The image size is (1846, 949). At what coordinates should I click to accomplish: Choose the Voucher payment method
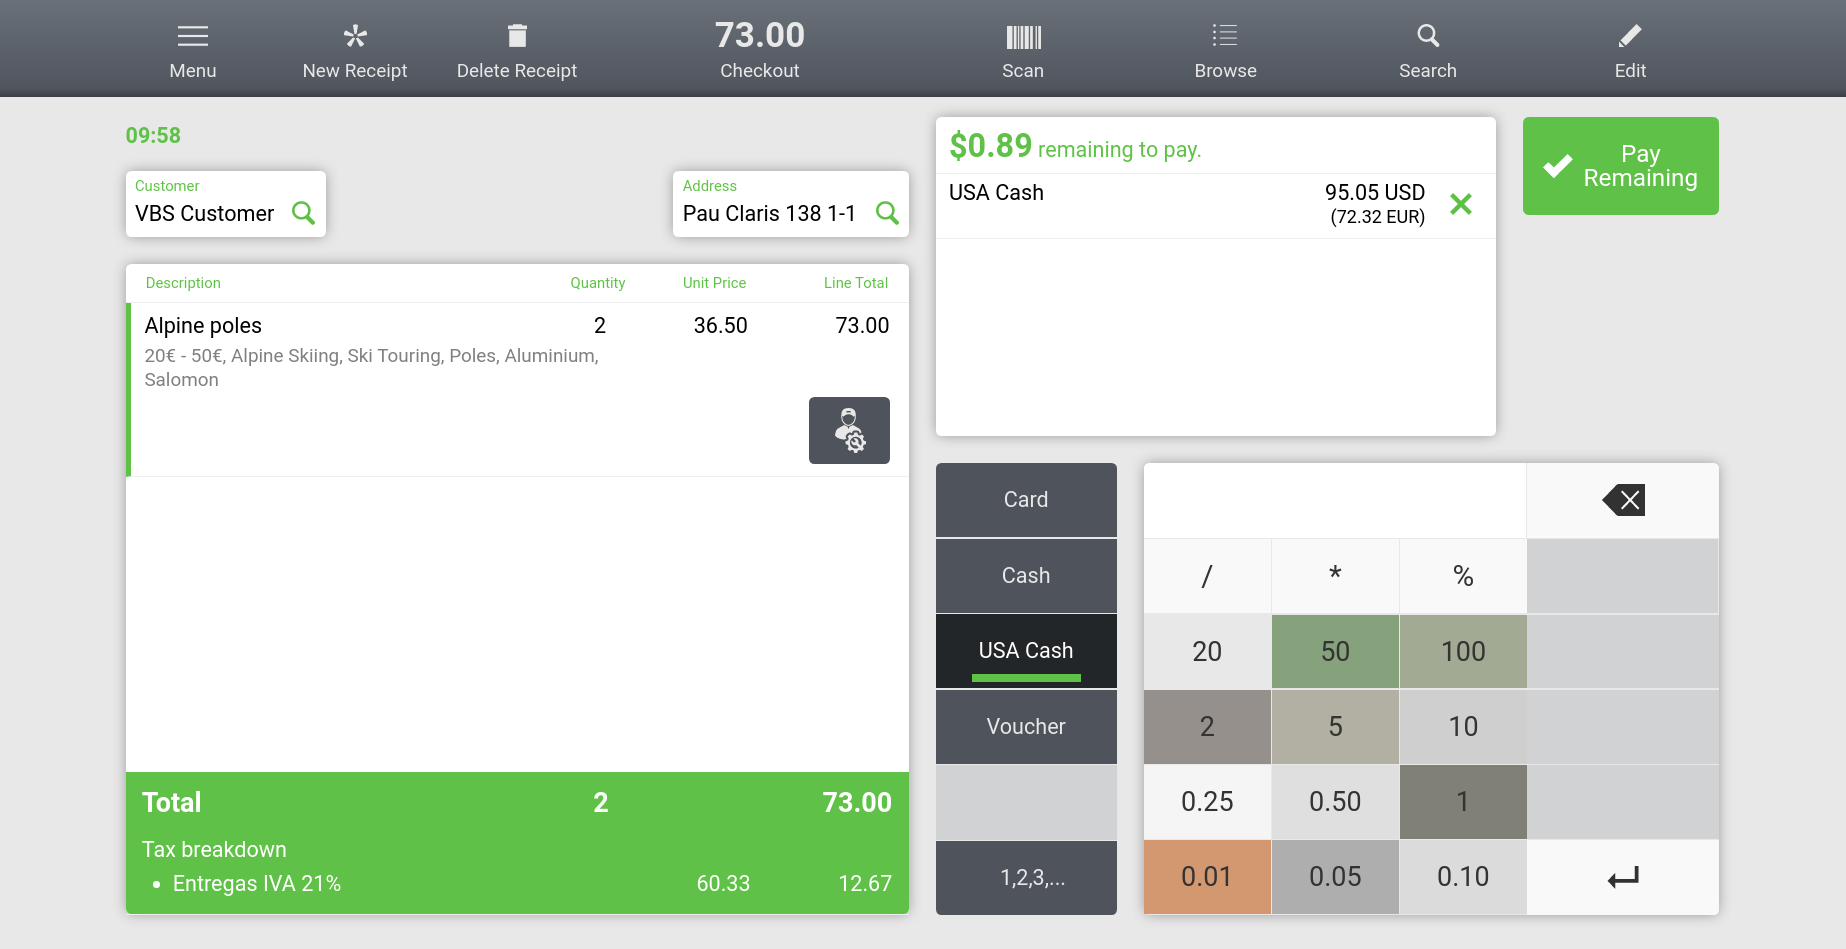tap(1026, 726)
